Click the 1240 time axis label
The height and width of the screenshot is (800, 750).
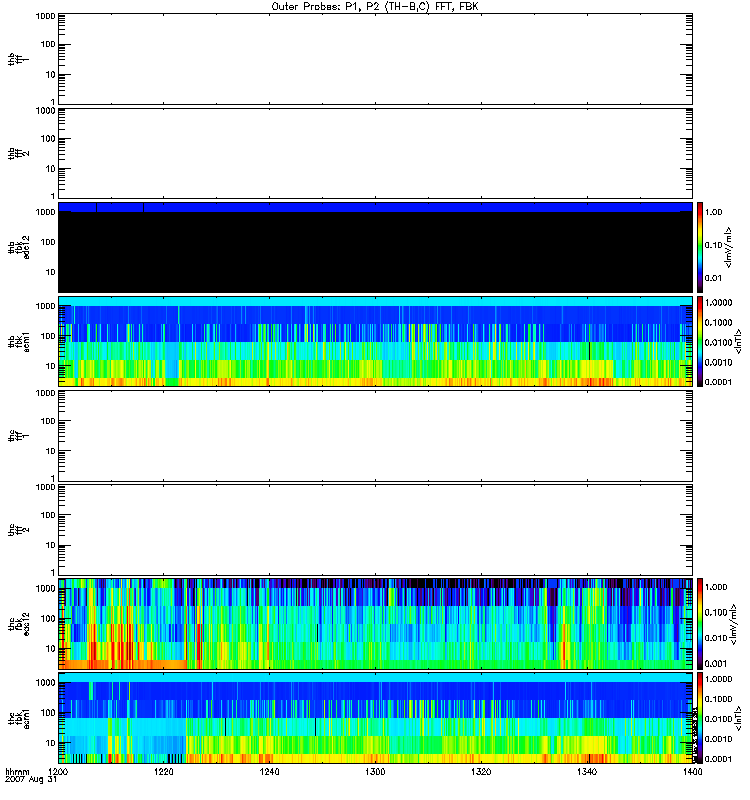click(x=270, y=773)
